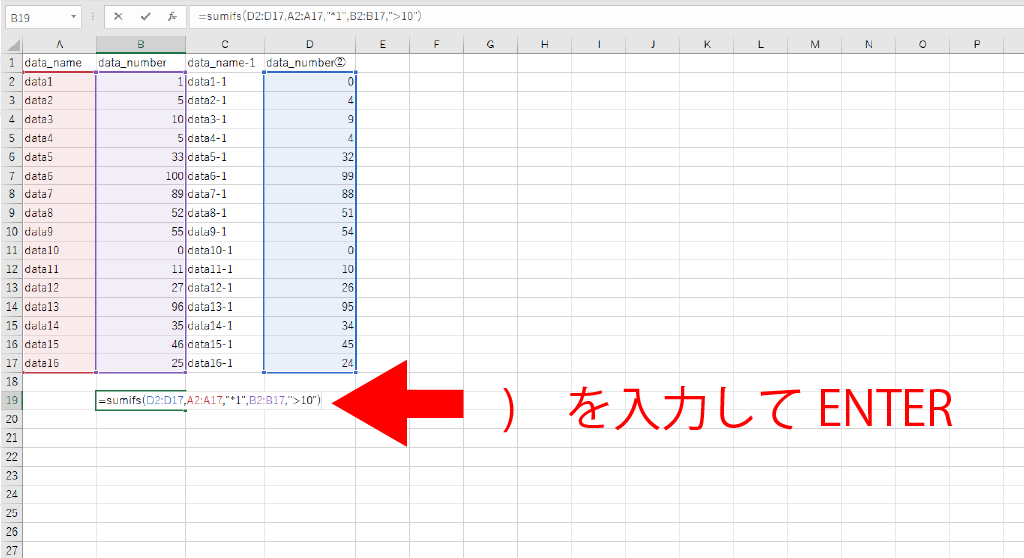The width and height of the screenshot is (1024, 558).
Task: Select column D header
Action: point(310,44)
